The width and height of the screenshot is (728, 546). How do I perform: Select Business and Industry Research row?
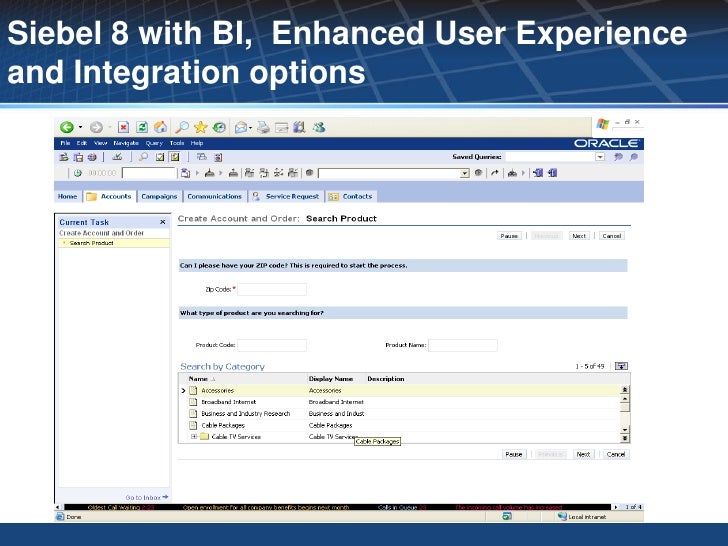pyautogui.click(x=399, y=414)
